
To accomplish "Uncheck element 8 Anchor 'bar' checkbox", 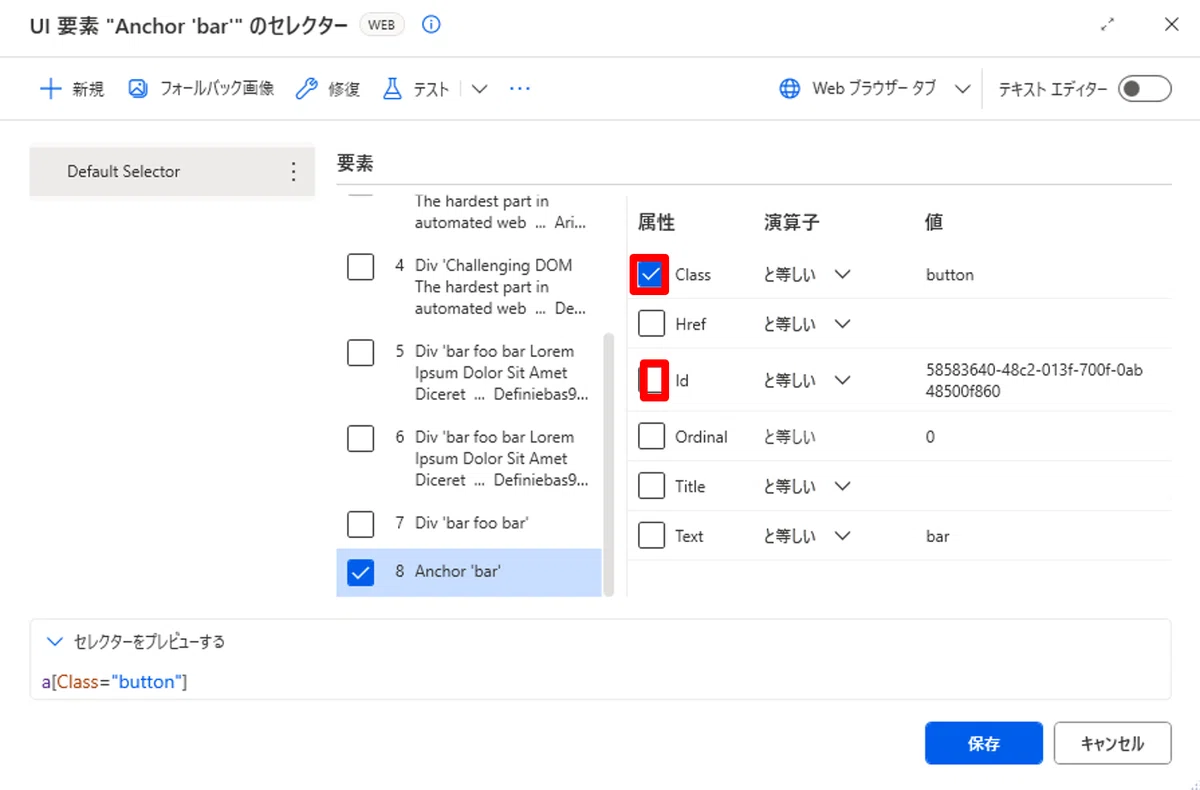I will (x=360, y=572).
